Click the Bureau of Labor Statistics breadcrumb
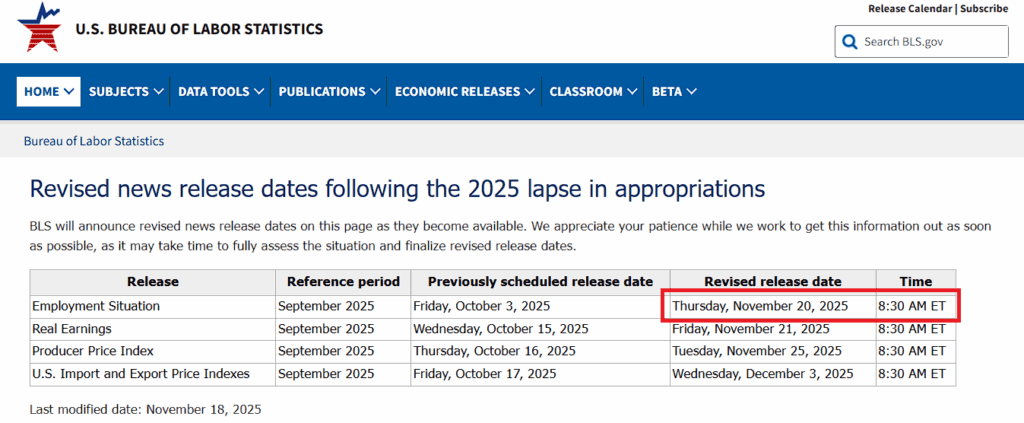The width and height of the screenshot is (1024, 423). (x=94, y=141)
